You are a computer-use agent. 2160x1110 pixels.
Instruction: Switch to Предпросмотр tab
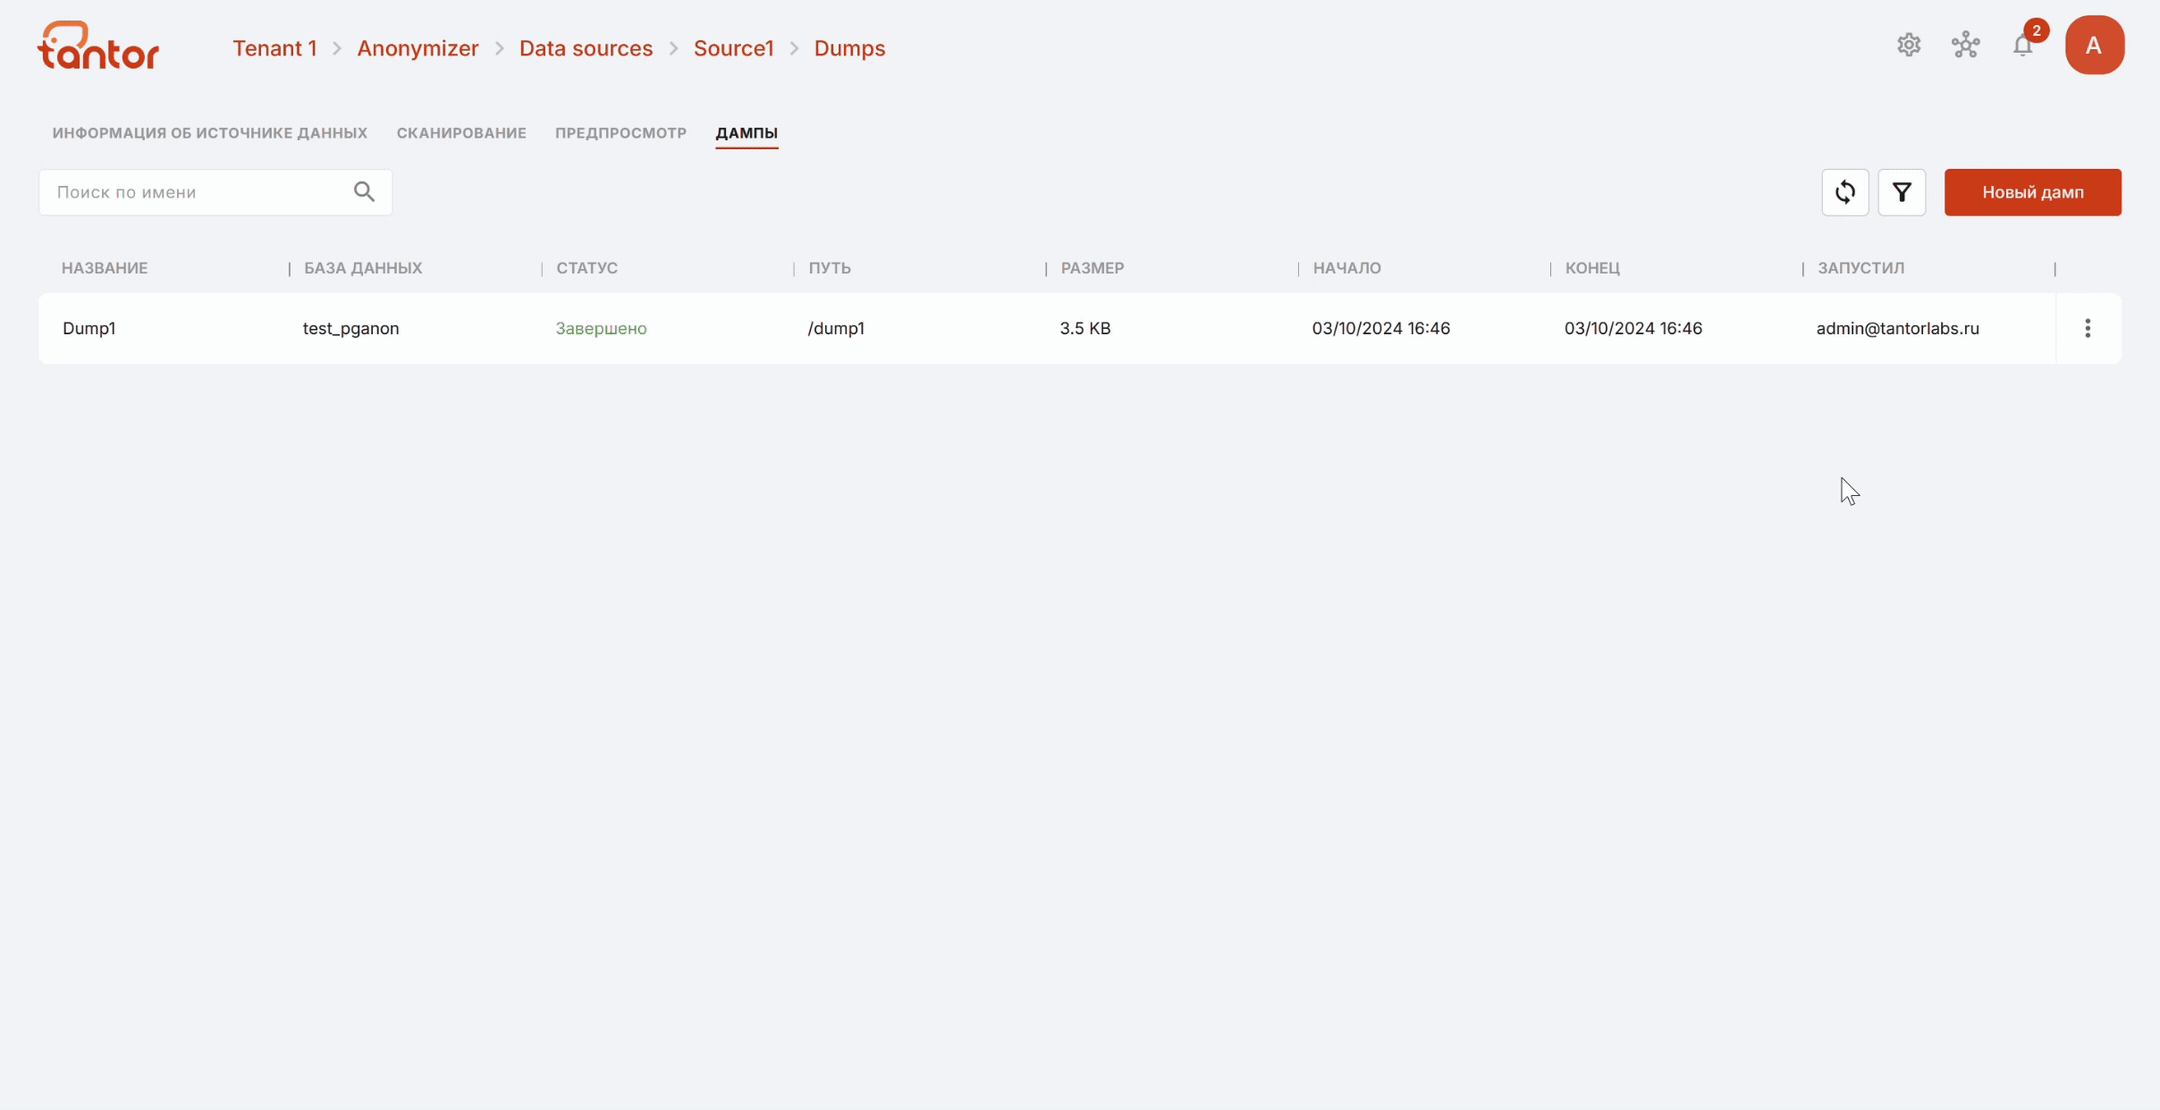pyautogui.click(x=621, y=133)
